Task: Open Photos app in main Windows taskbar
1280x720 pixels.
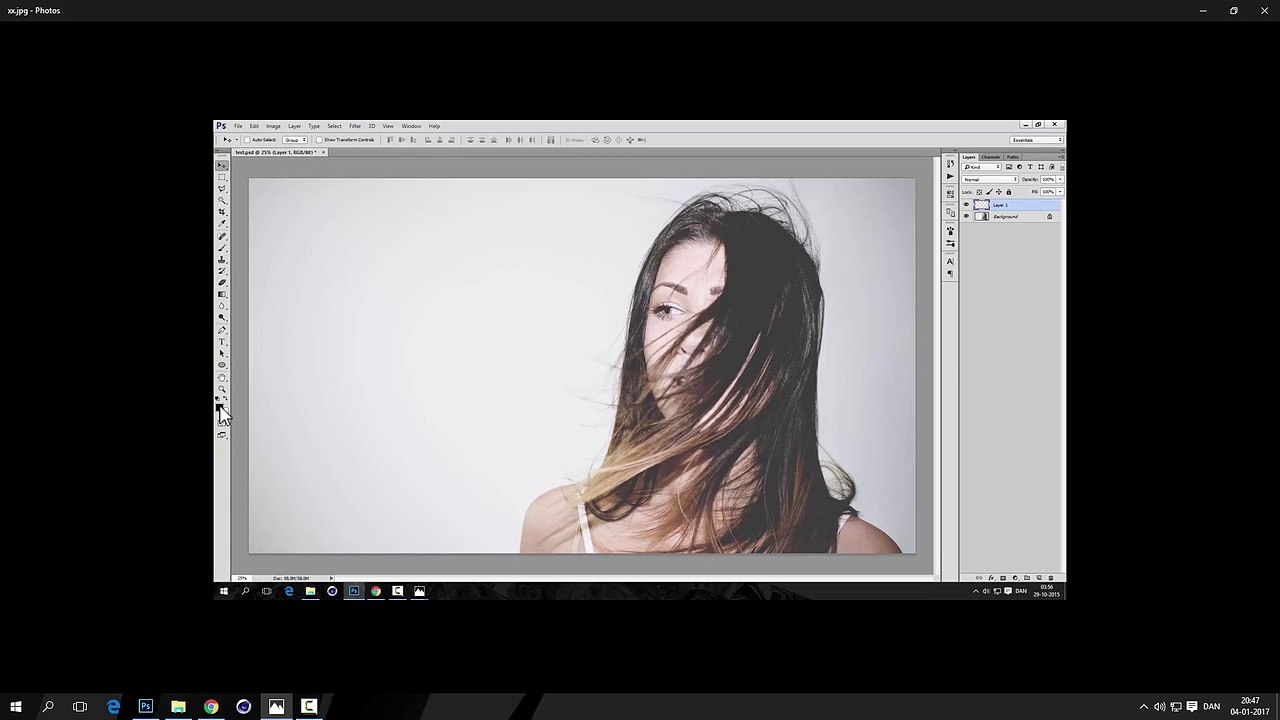Action: click(x=276, y=707)
